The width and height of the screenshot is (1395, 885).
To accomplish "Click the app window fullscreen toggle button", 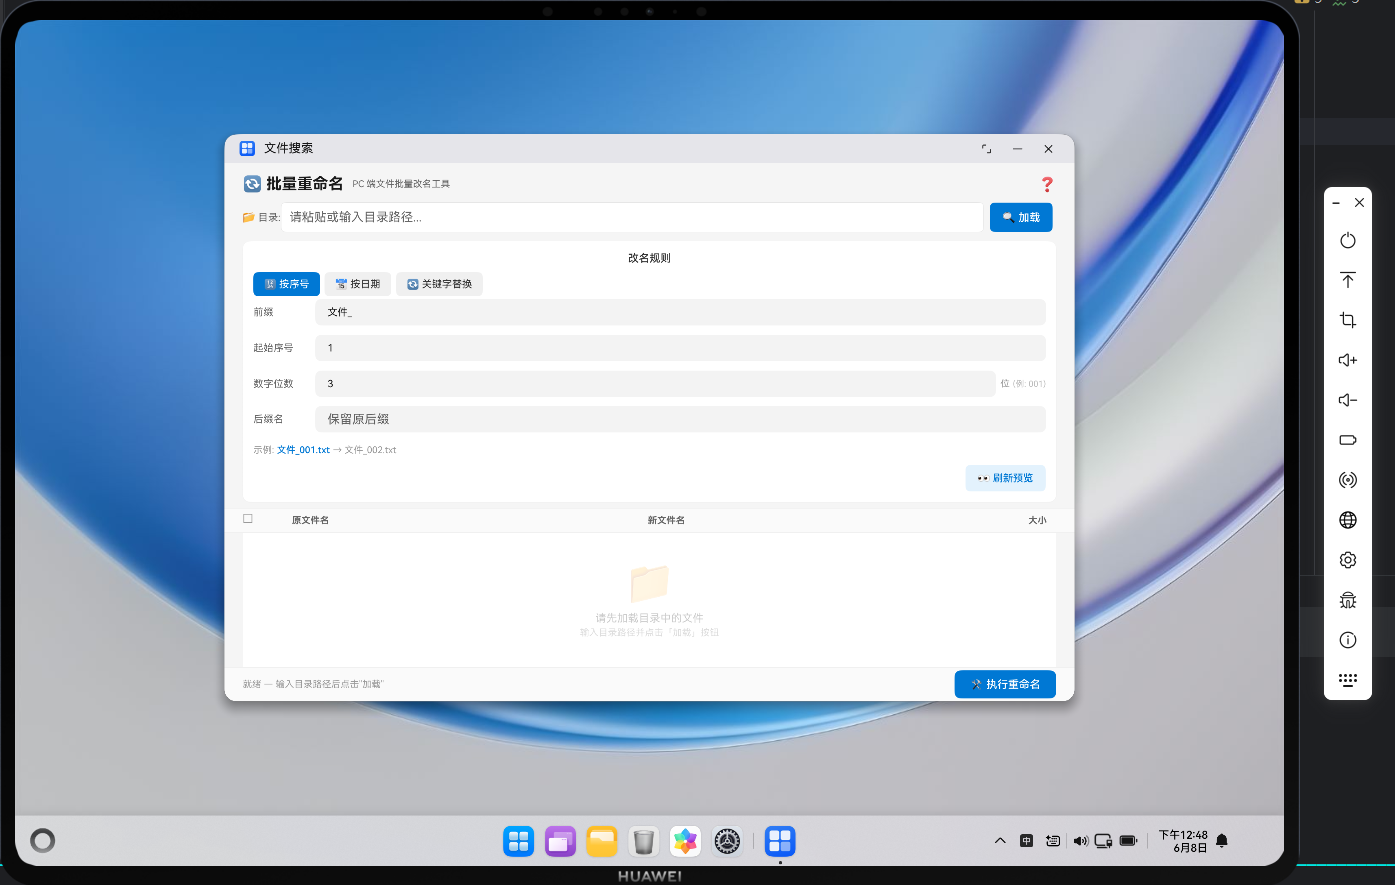I will (x=986, y=149).
